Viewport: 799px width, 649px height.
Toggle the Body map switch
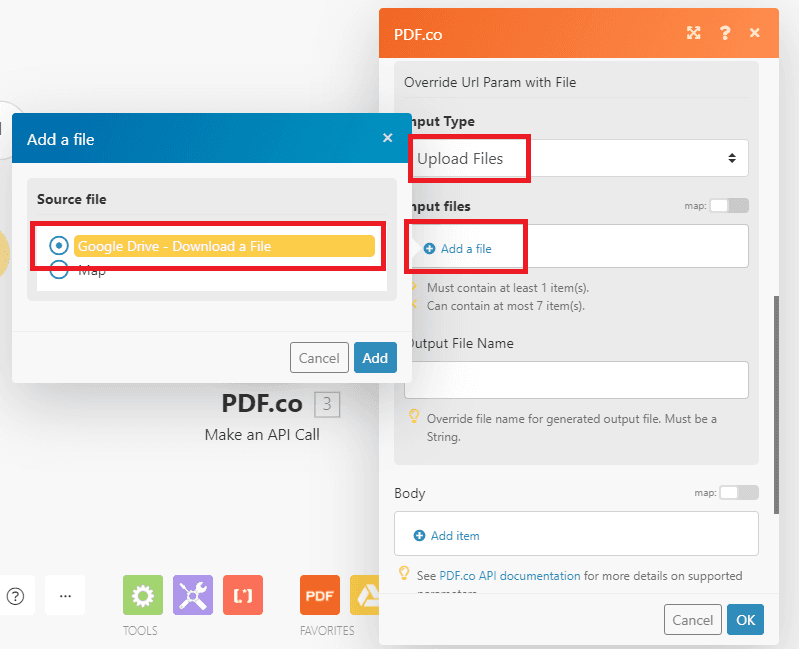[x=739, y=493]
